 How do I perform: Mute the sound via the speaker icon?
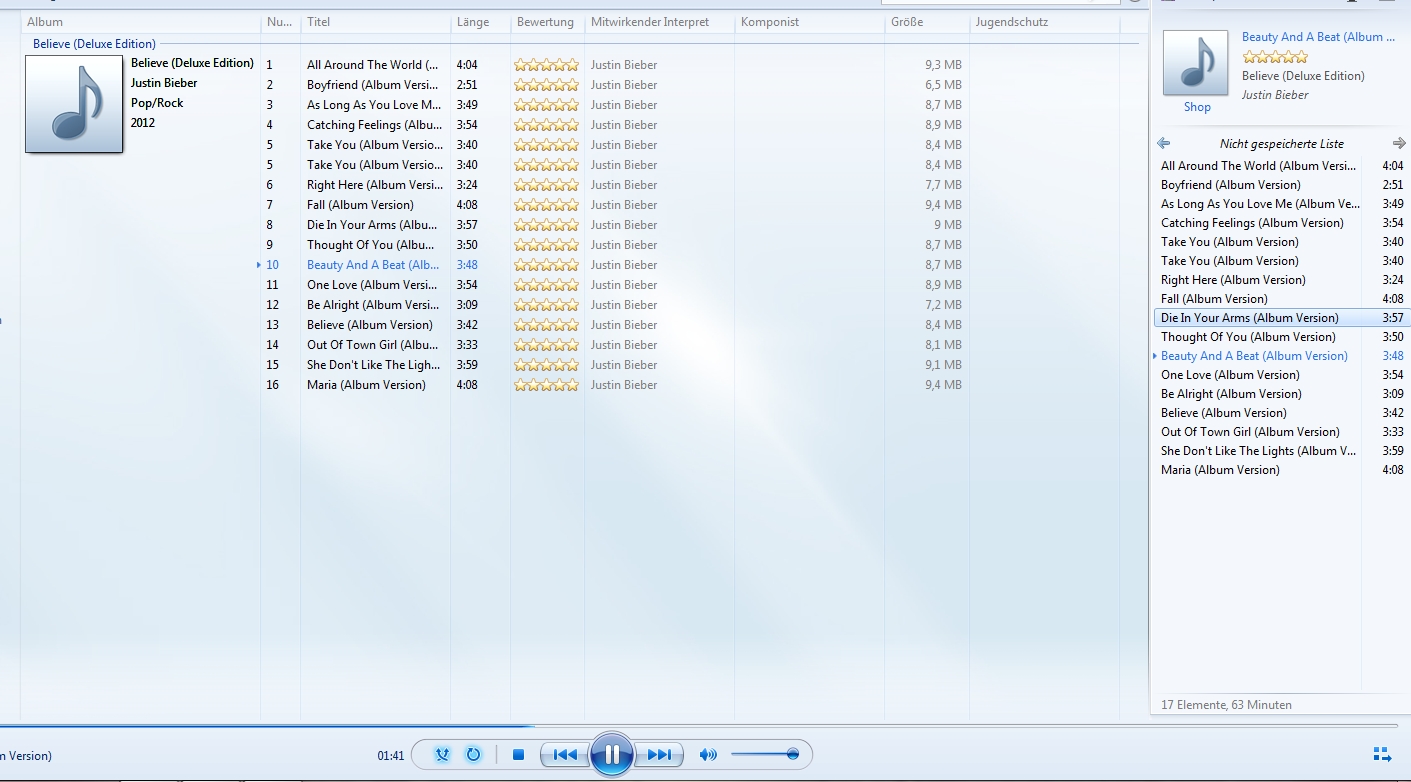708,755
